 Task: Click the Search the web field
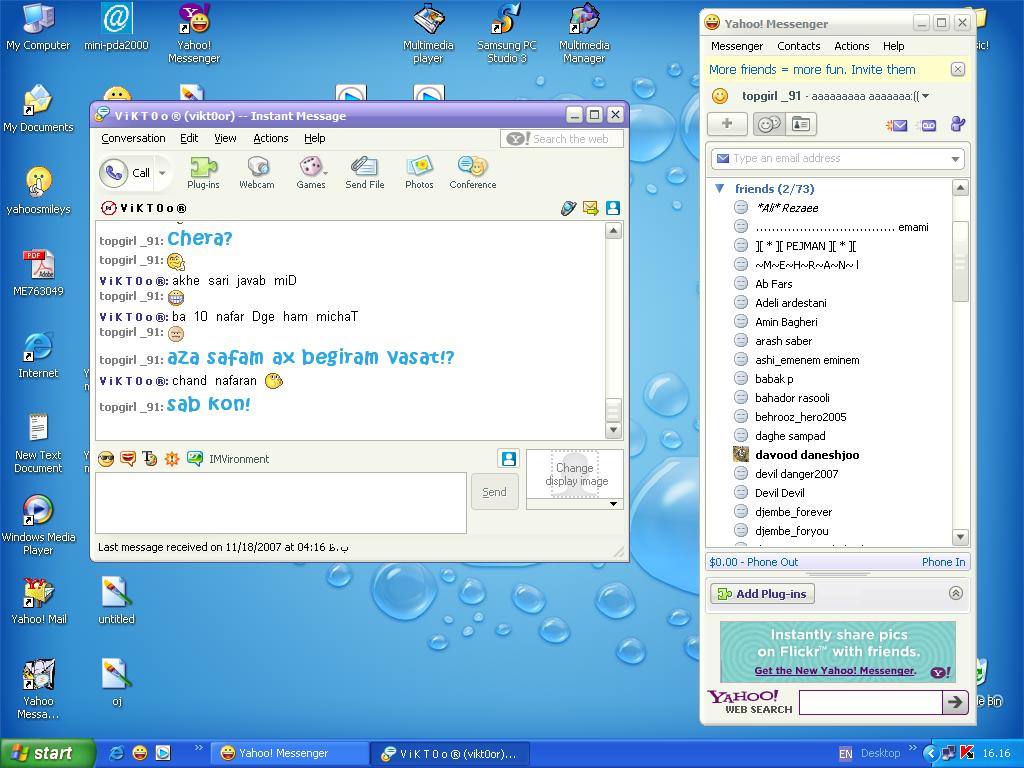pyautogui.click(x=562, y=139)
